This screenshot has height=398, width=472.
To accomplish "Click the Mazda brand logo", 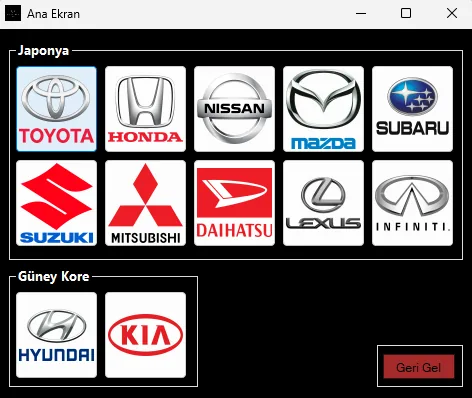I will (x=323, y=109).
